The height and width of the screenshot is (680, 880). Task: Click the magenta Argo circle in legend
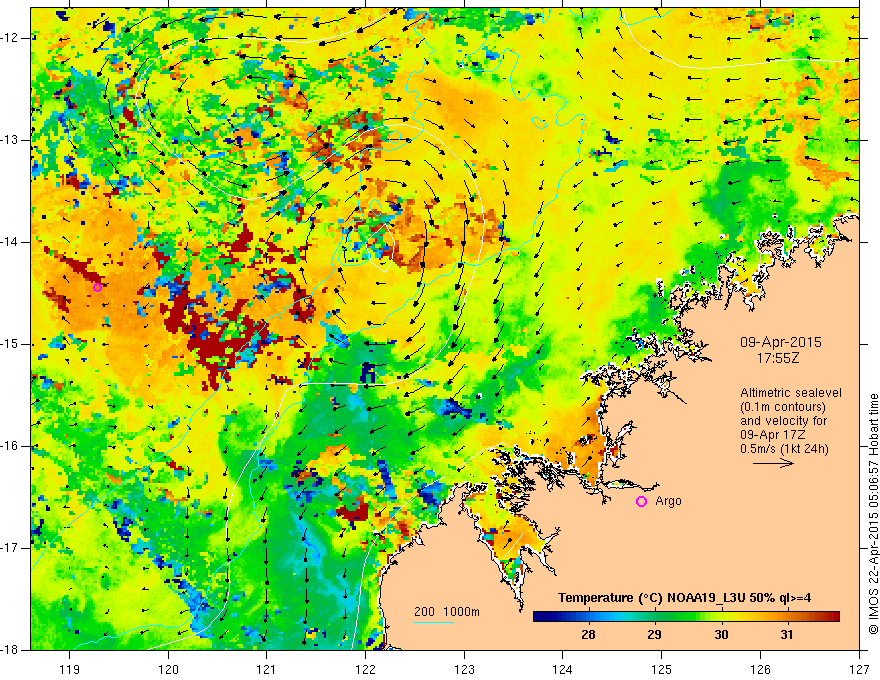(641, 501)
